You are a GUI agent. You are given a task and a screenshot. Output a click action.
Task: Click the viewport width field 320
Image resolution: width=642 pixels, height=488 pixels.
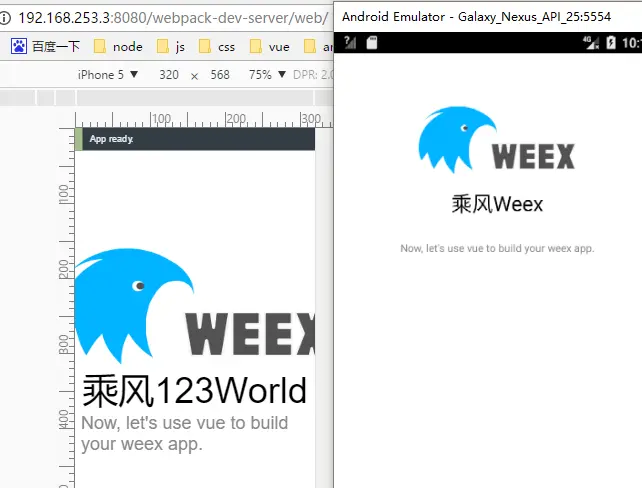point(169,75)
